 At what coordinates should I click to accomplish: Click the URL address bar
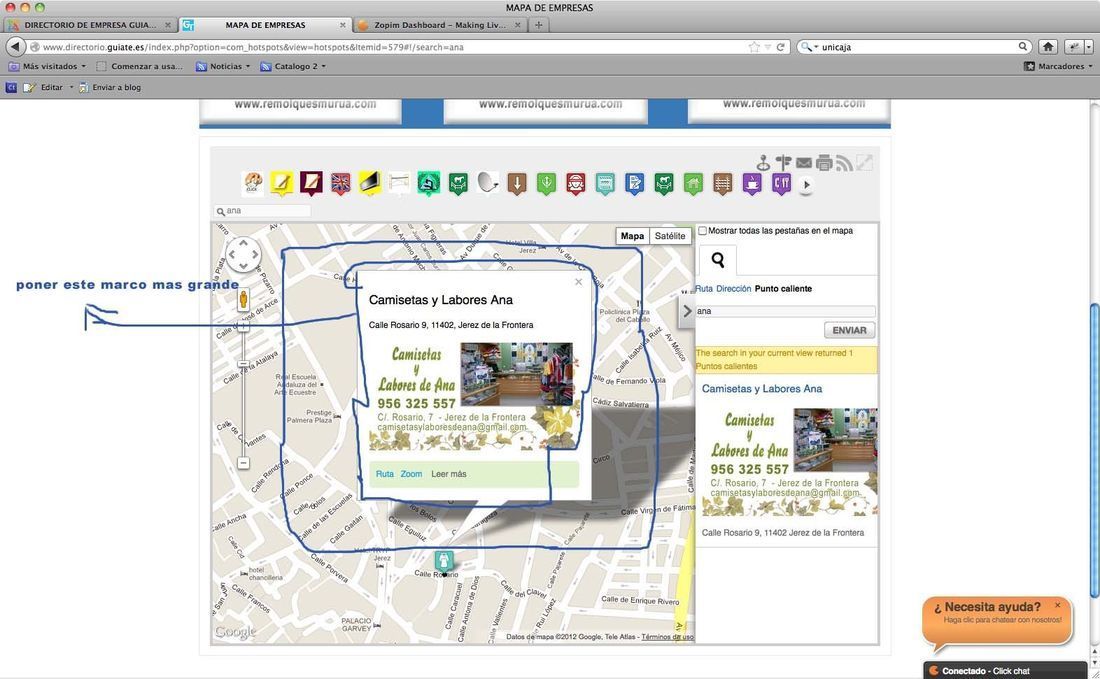[x=393, y=47]
